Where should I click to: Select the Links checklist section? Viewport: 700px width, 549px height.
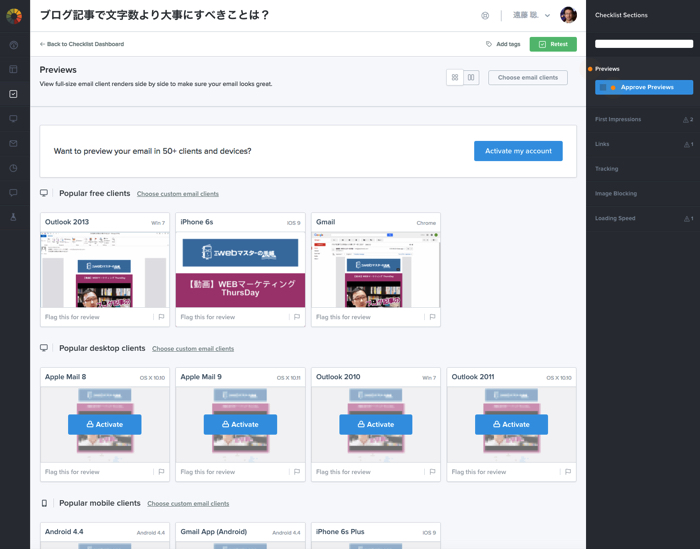click(x=602, y=144)
